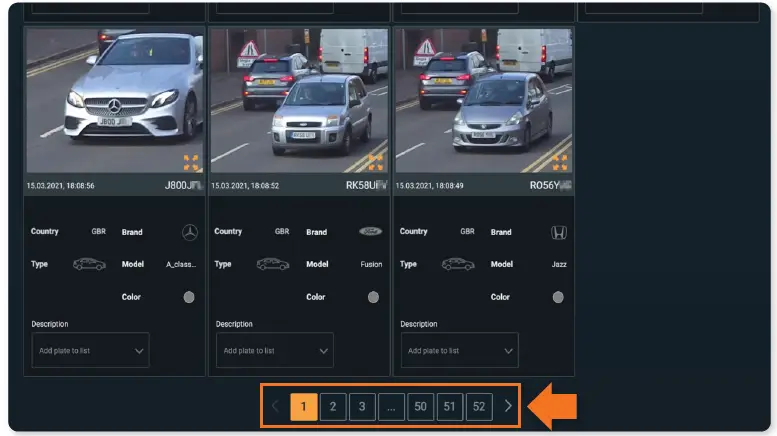The height and width of the screenshot is (436, 777).
Task: Open the Ford Fusion snapshot thumbnail
Action: (299, 101)
